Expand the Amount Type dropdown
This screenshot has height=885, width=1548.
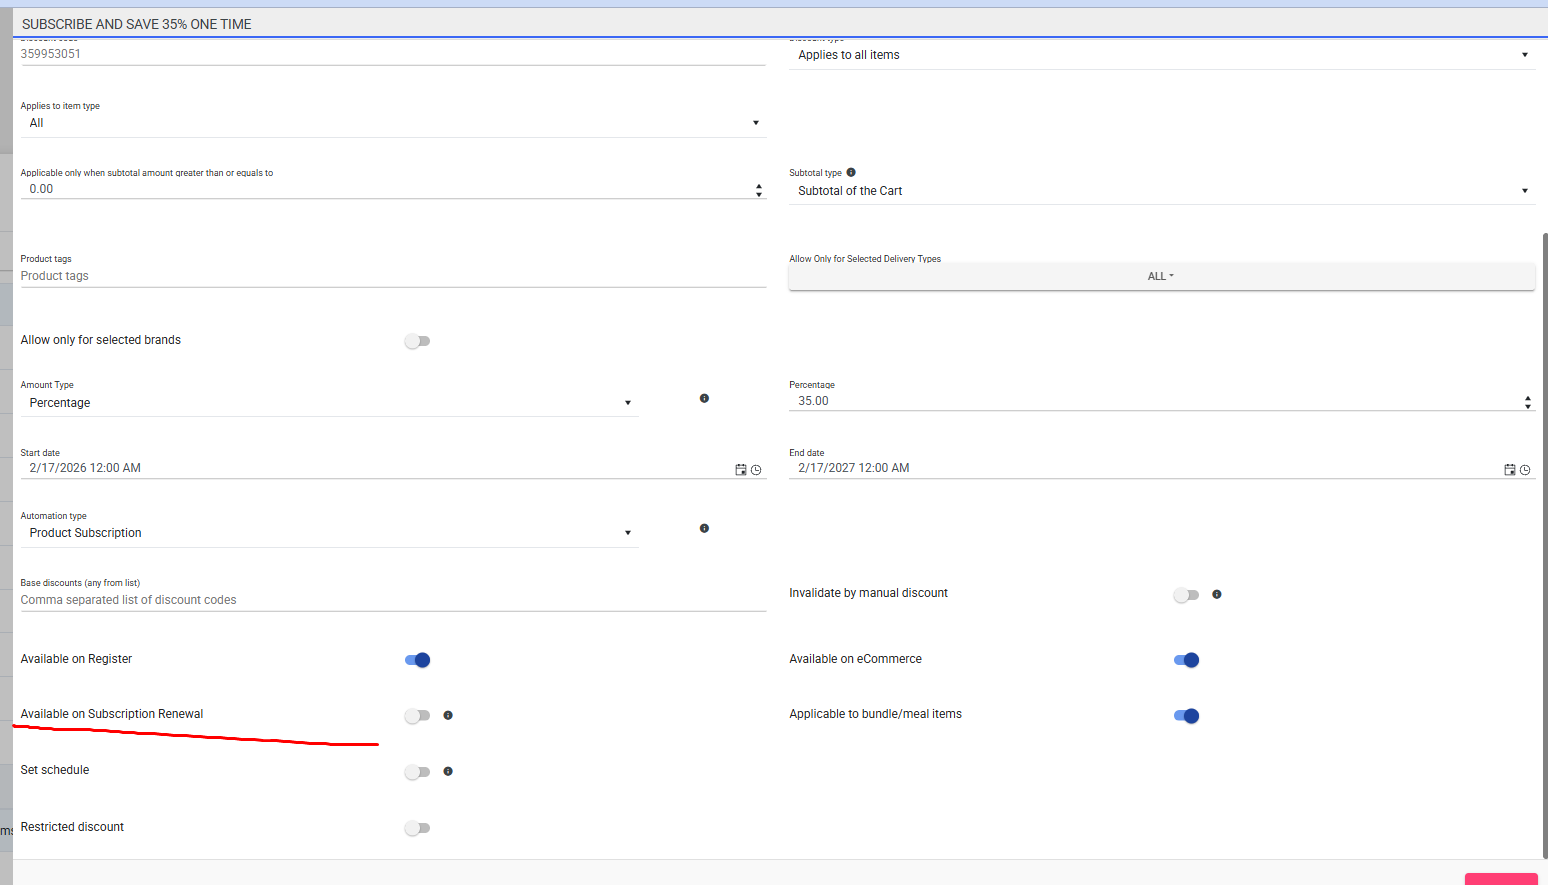pyautogui.click(x=329, y=403)
